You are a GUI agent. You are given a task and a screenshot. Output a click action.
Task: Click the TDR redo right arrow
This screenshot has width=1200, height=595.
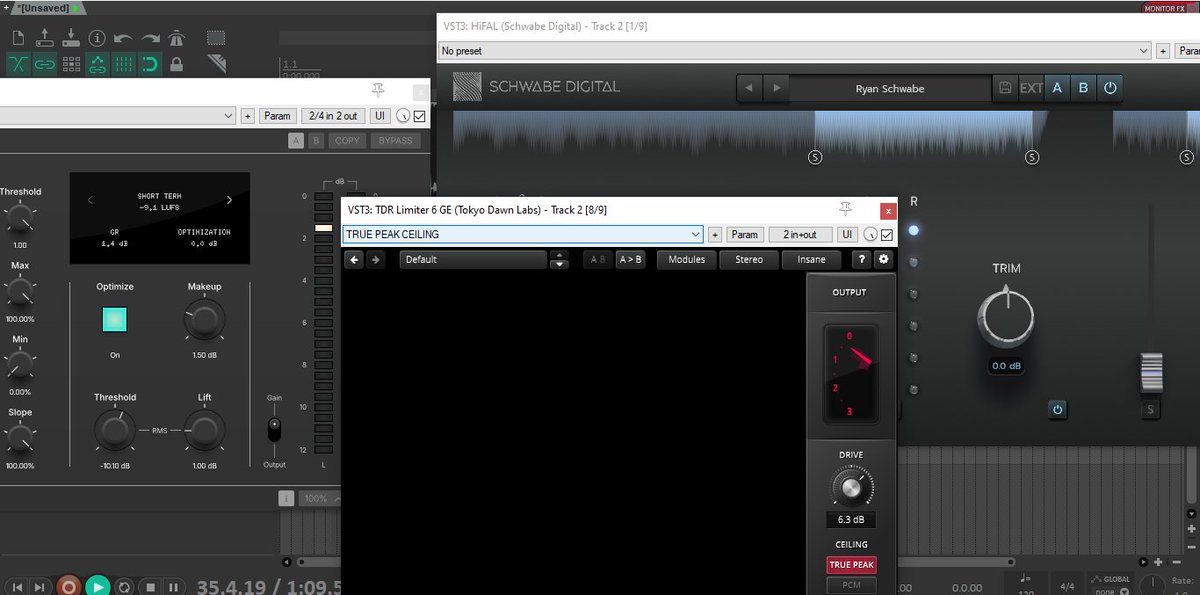click(x=375, y=259)
